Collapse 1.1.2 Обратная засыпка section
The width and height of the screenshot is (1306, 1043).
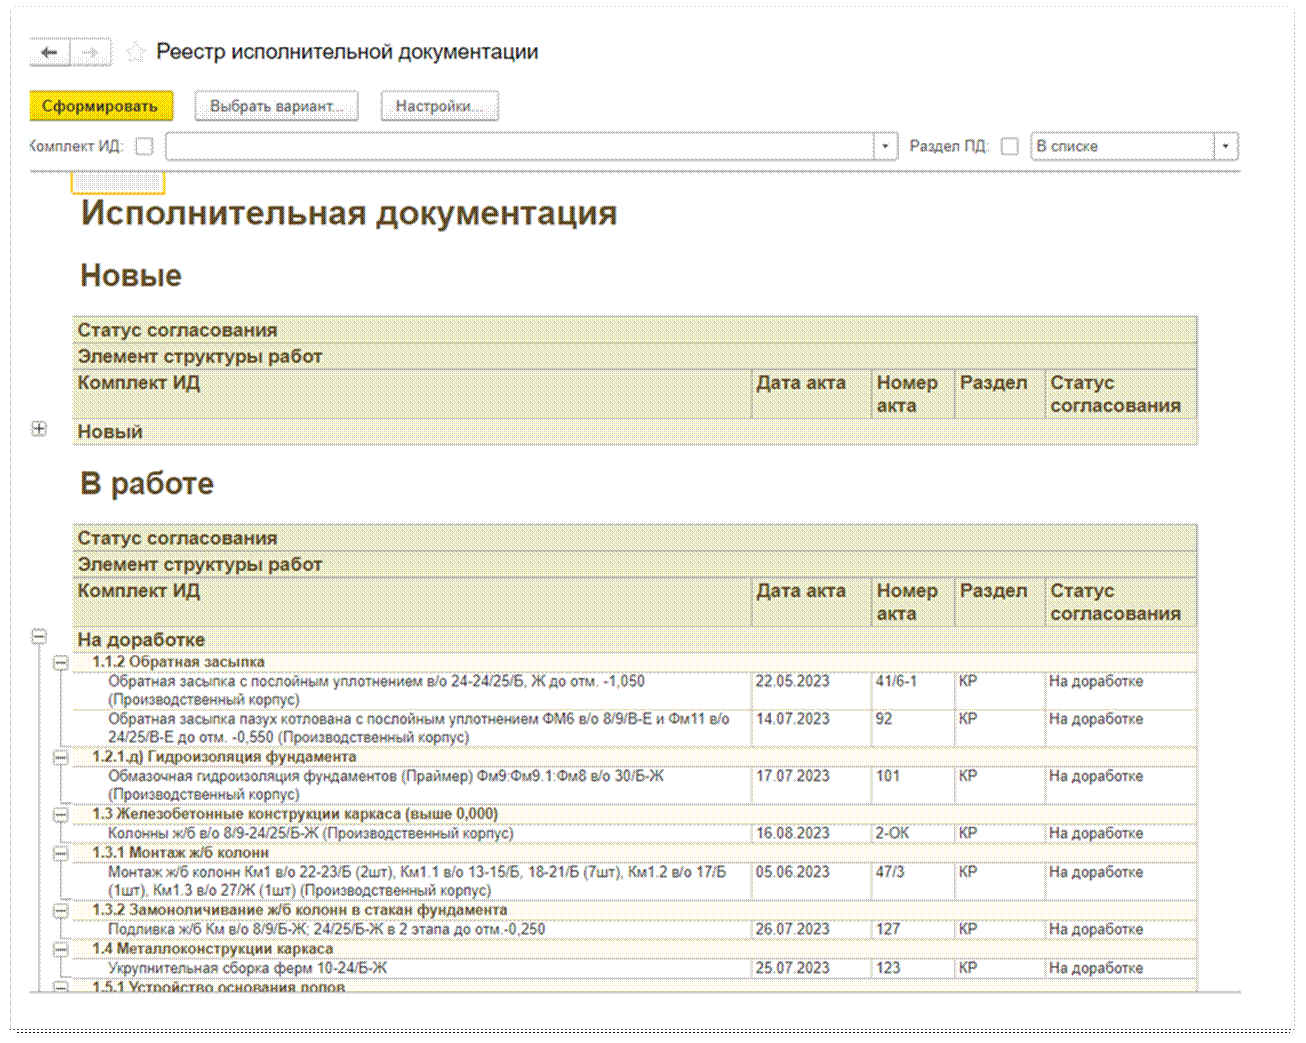coord(61,662)
